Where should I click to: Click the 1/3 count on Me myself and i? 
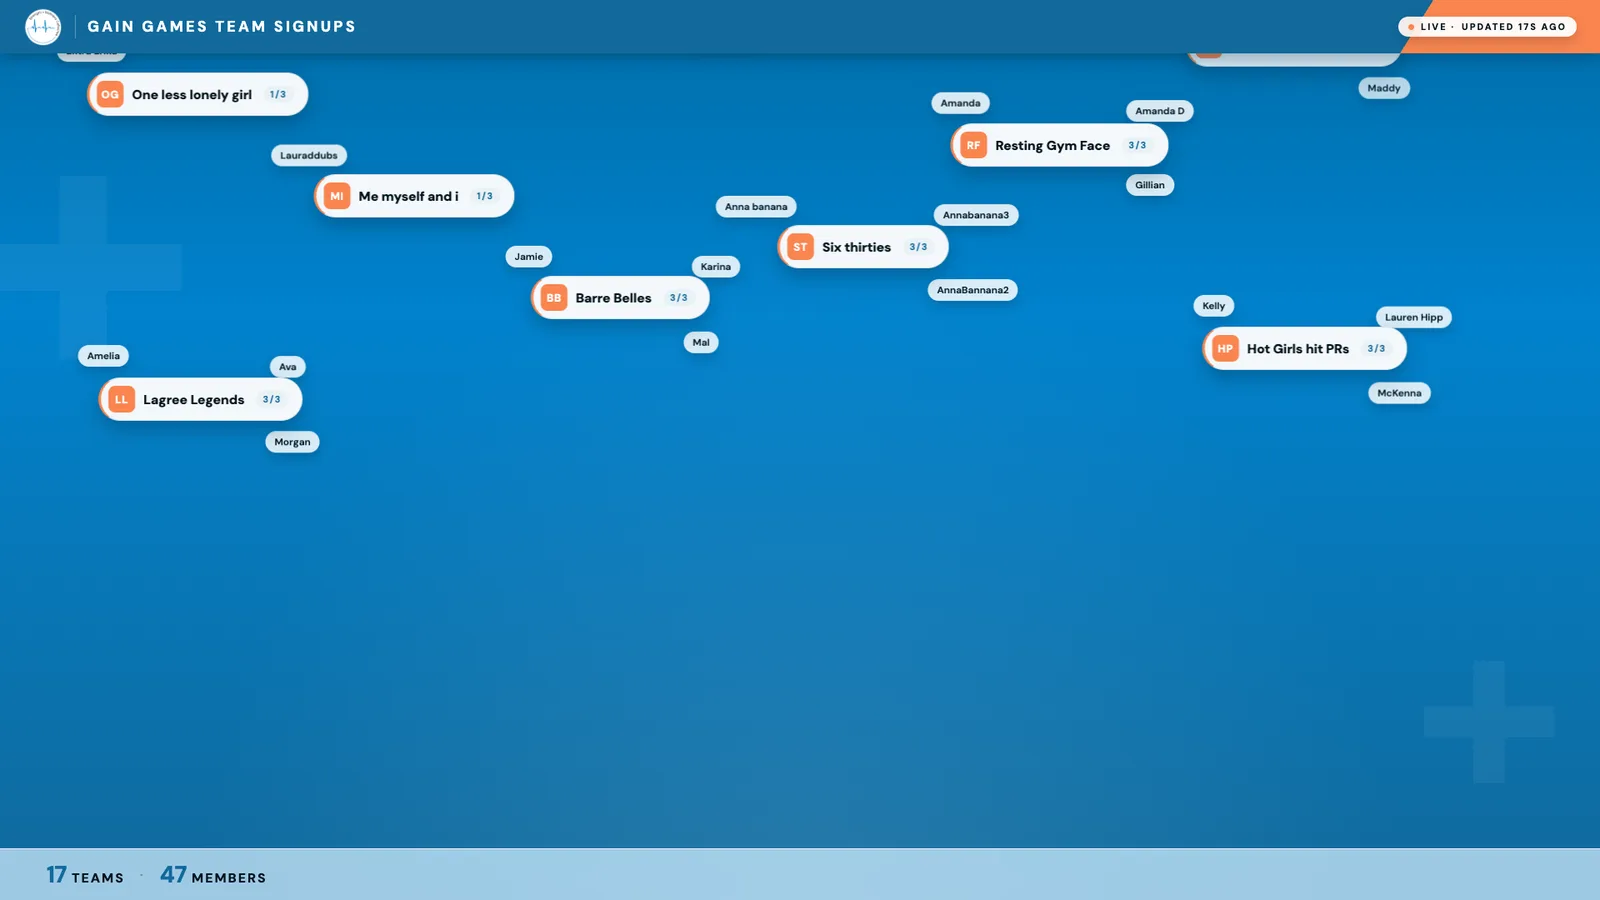click(x=485, y=197)
